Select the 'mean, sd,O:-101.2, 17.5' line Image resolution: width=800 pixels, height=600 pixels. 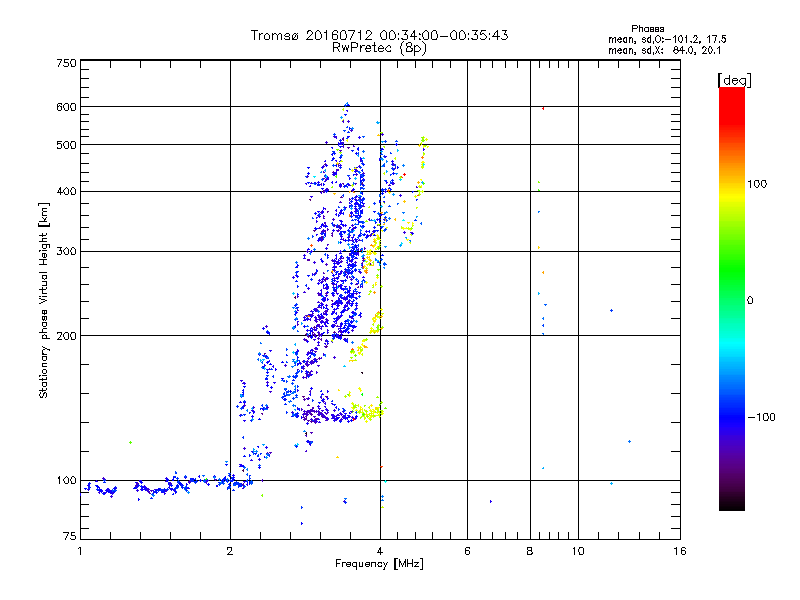click(667, 39)
